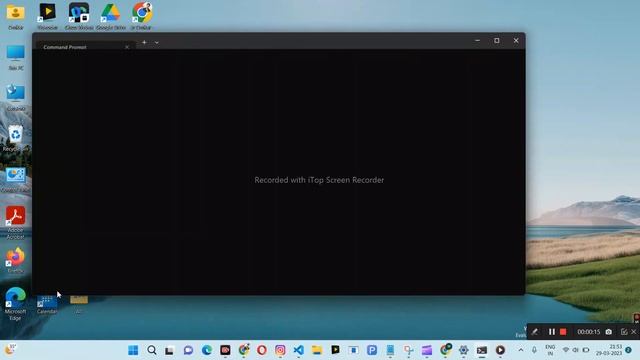Open a new terminal tab with plus button
640x360 pixels.
click(x=144, y=42)
